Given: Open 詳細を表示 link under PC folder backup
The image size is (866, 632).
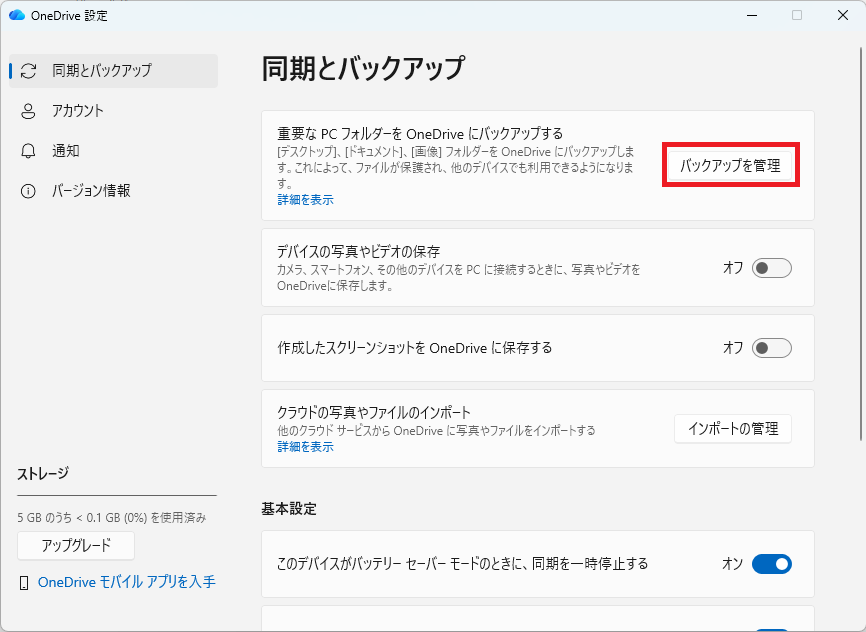Looking at the screenshot, I should [x=305, y=200].
